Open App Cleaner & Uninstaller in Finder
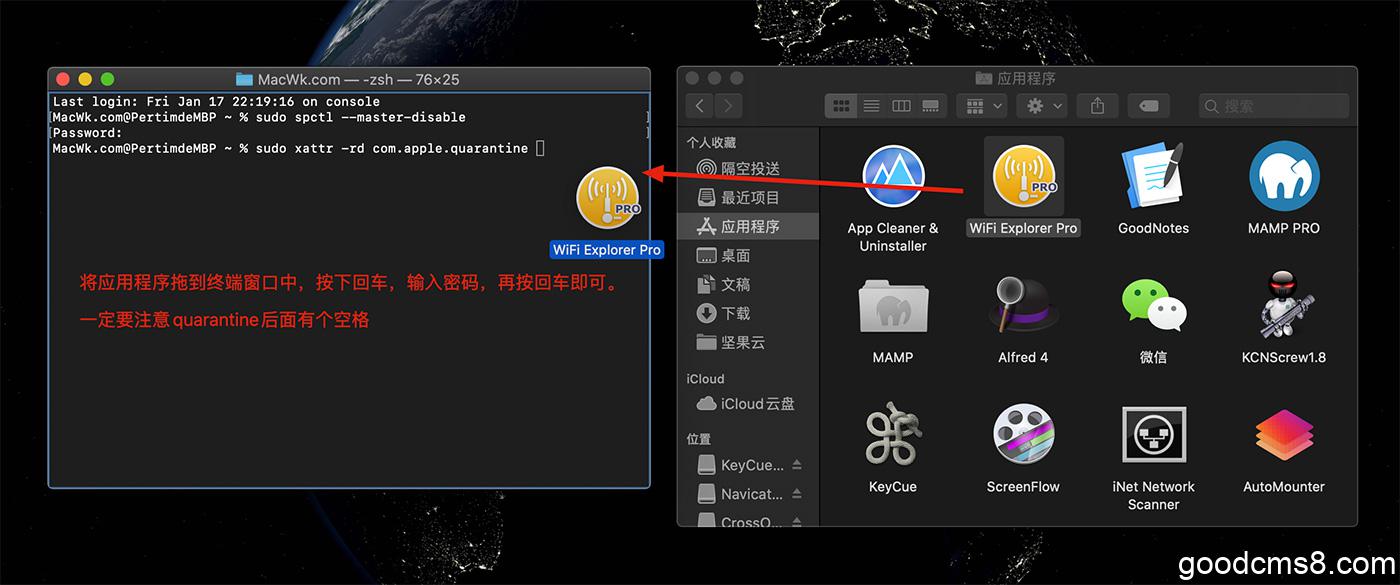The width and height of the screenshot is (1400, 585). [x=893, y=177]
